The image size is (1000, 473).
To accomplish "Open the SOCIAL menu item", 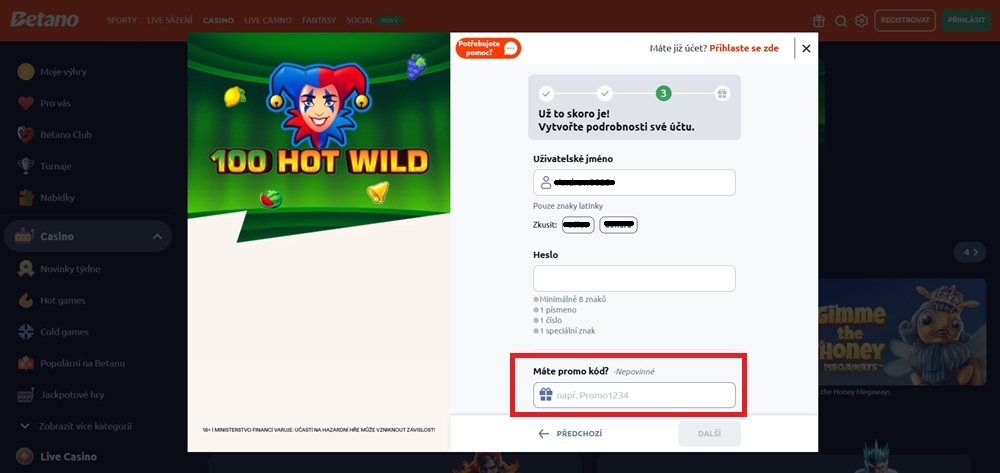I will (x=360, y=20).
